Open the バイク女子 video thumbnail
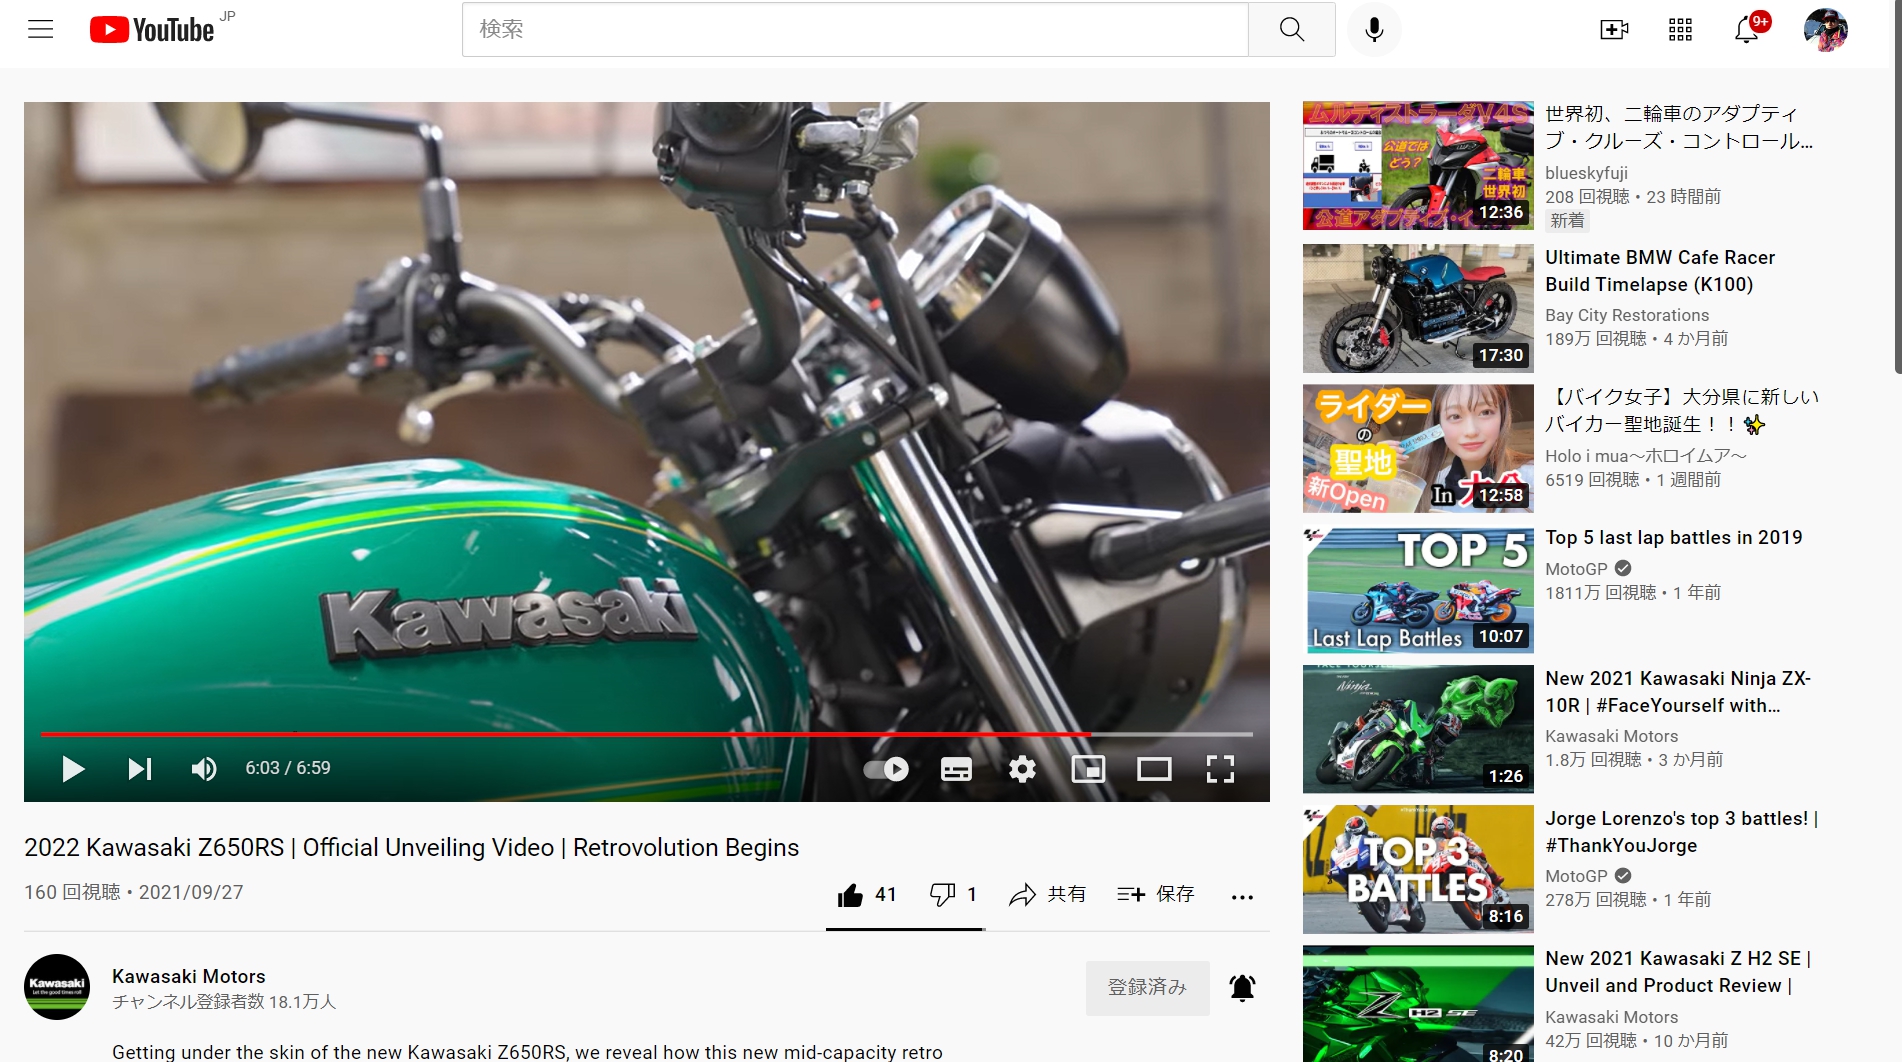This screenshot has height=1062, width=1902. pyautogui.click(x=1418, y=448)
